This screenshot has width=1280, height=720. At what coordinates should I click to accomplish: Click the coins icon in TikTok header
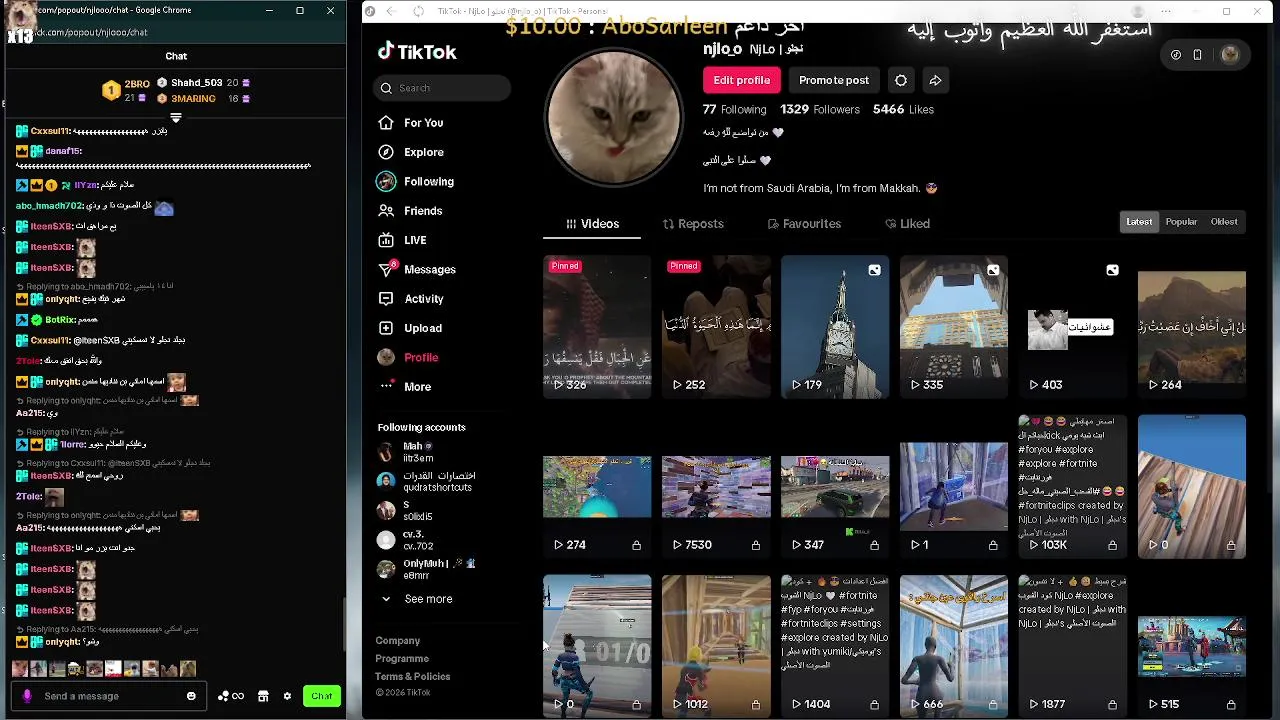pyautogui.click(x=1176, y=55)
